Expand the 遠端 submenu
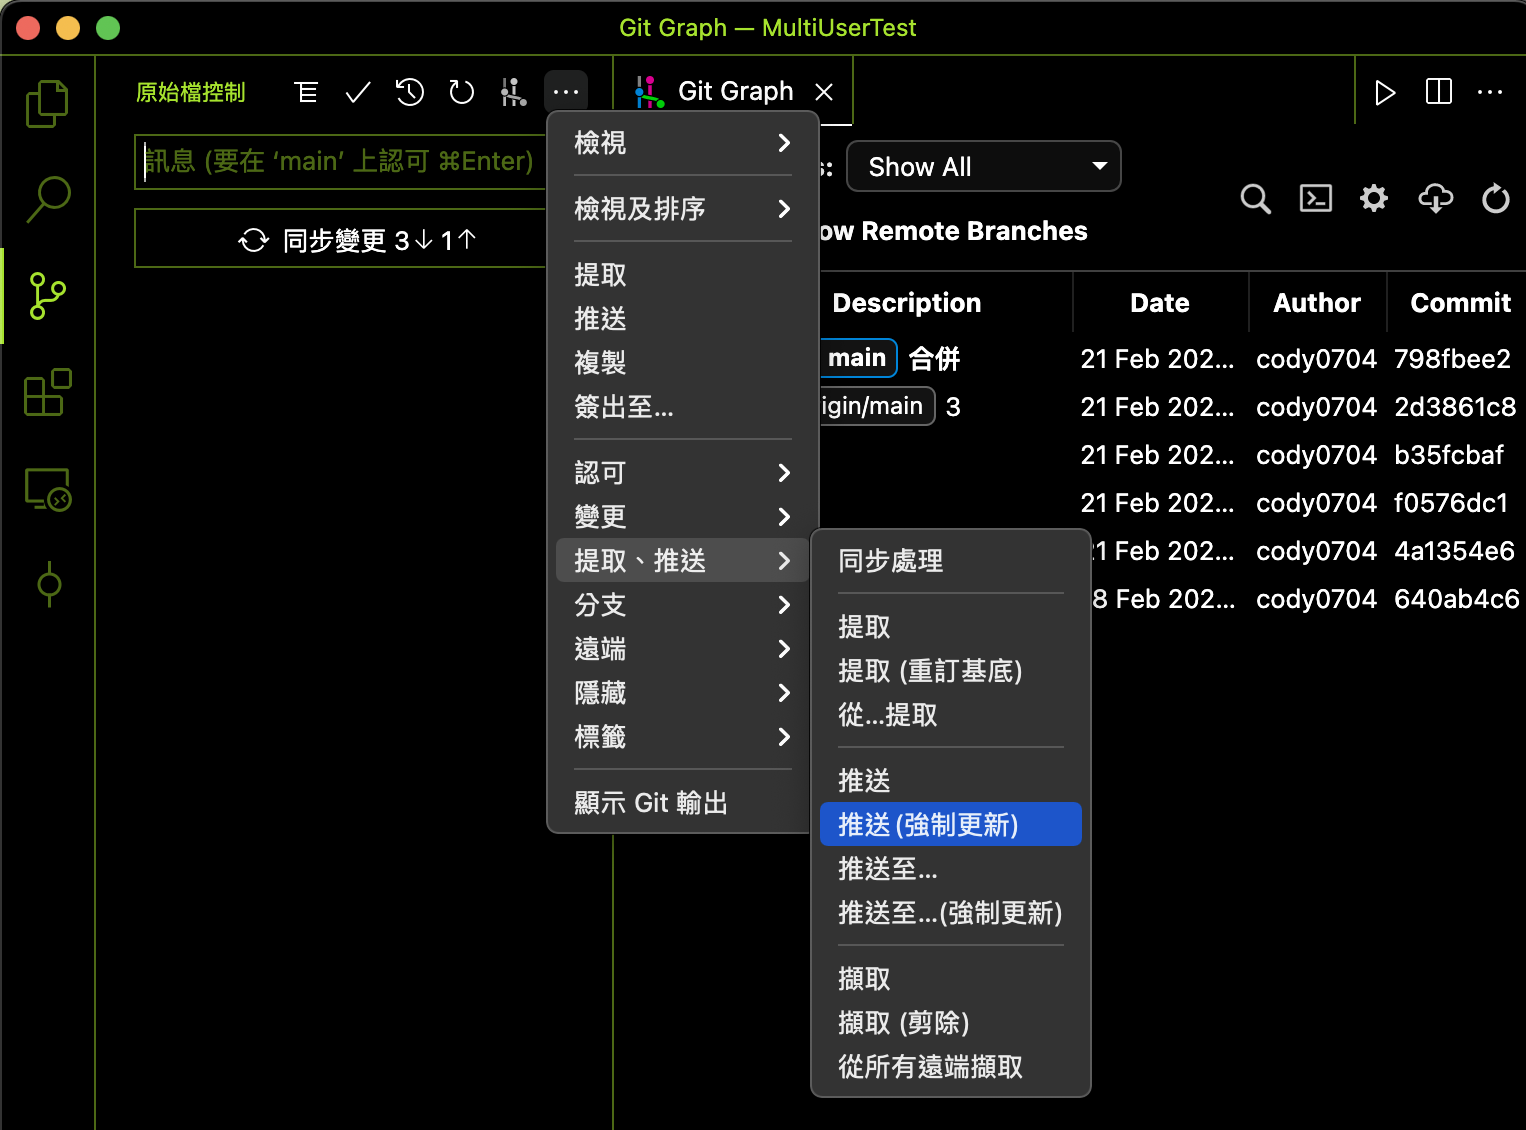 (x=683, y=649)
